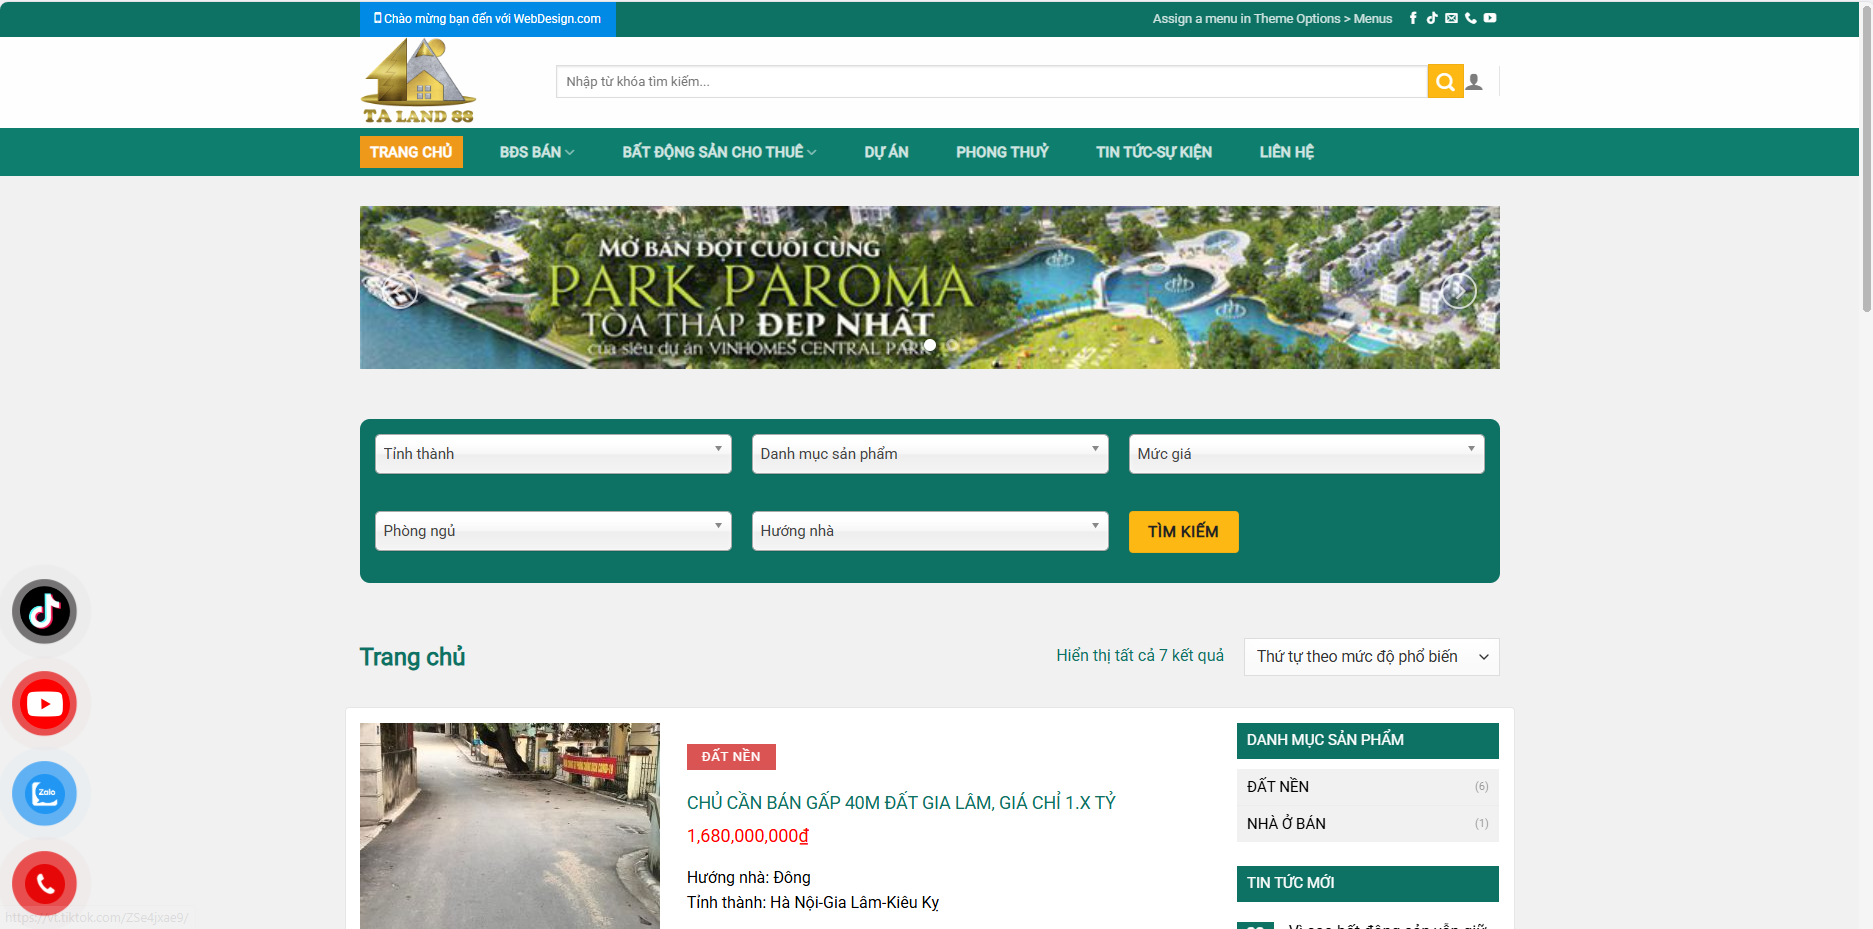Click 'Assign a menu in Theme Options' link
This screenshot has height=929, width=1873.
pos(1272,19)
